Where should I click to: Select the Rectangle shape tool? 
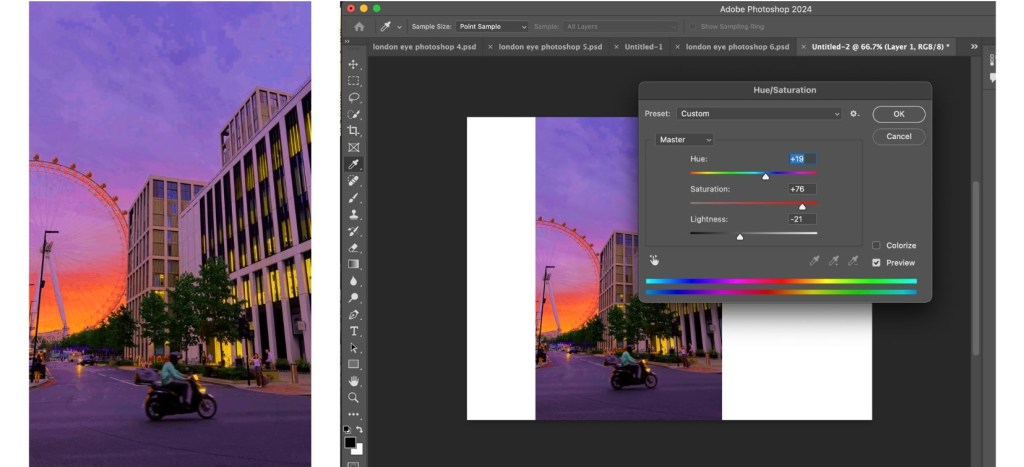point(353,364)
